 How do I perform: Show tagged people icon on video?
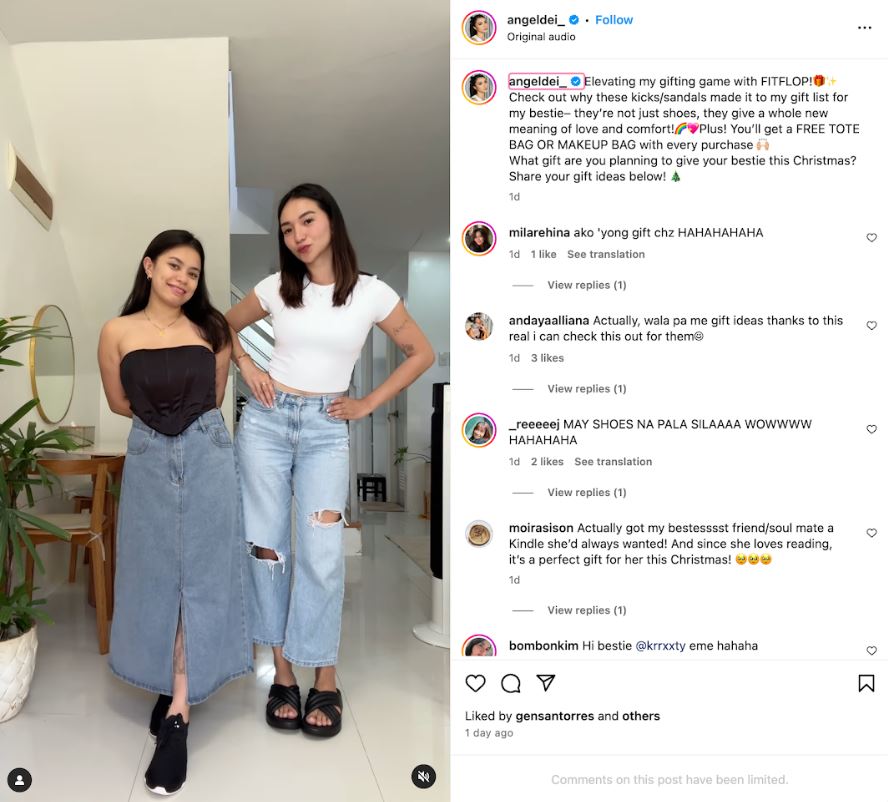(x=19, y=780)
